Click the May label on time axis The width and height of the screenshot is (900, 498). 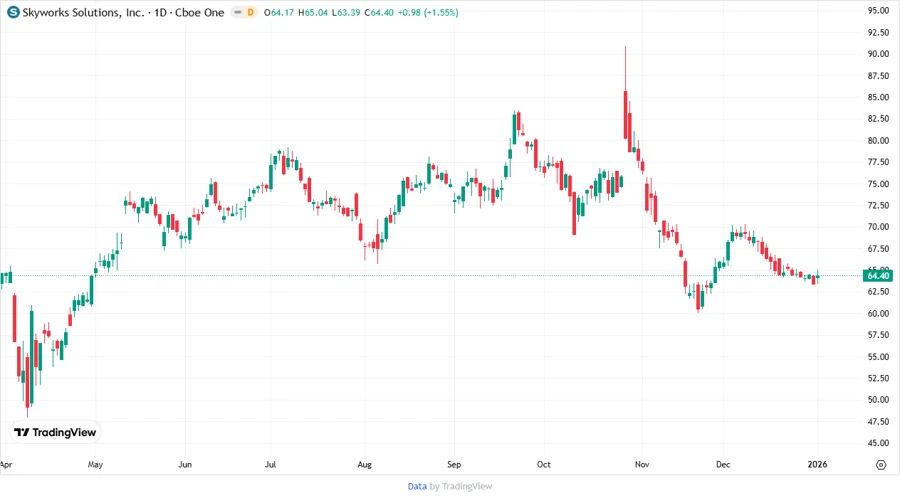coord(95,464)
